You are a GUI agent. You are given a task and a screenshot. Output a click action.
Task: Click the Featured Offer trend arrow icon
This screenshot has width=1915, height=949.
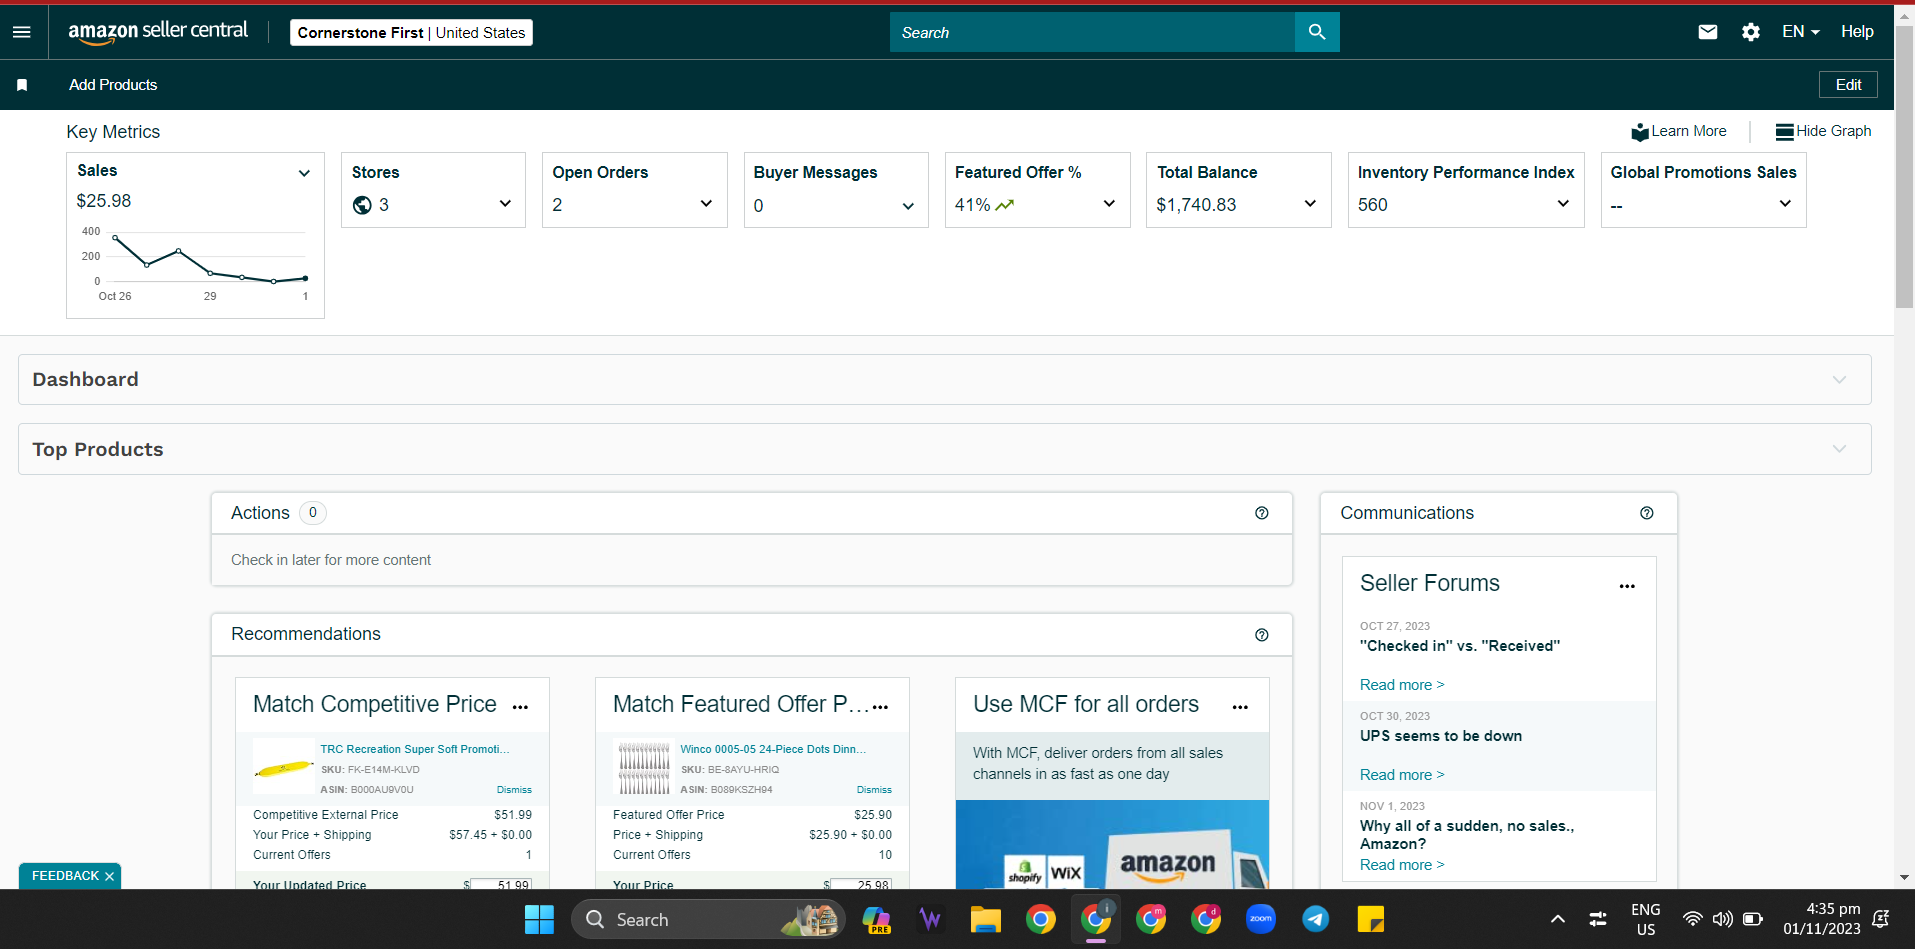(x=1004, y=205)
